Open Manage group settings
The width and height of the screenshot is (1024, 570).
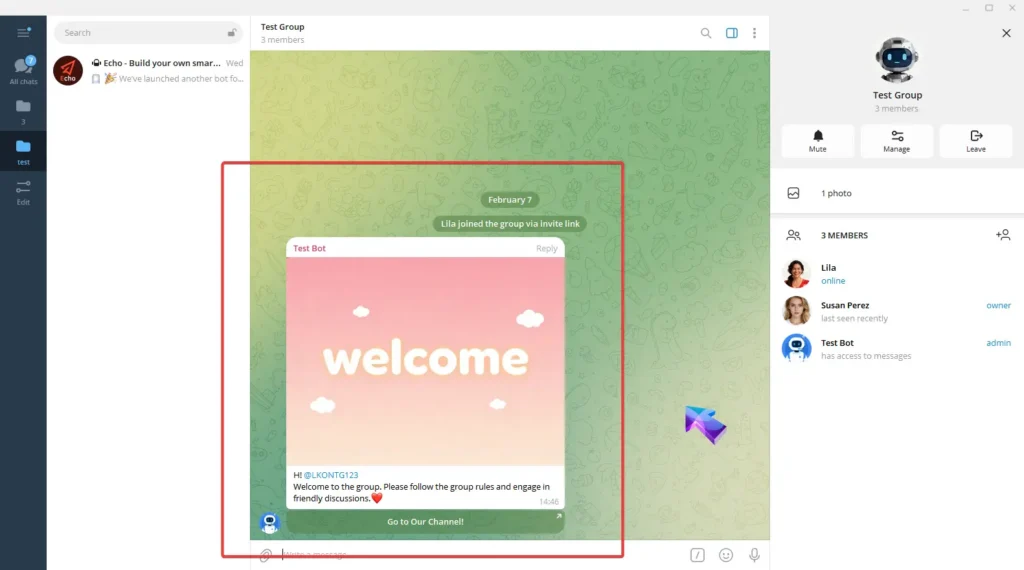point(896,141)
